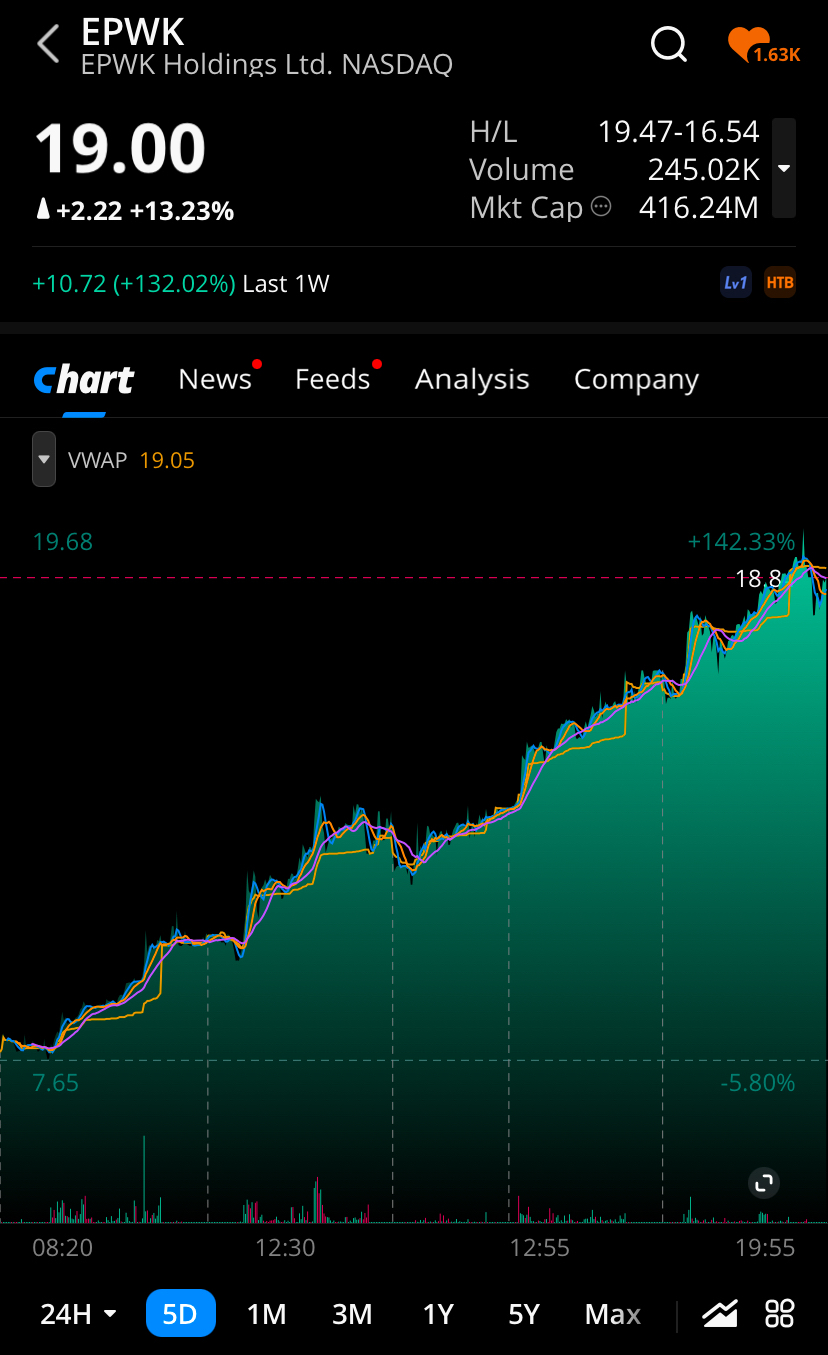Tap the 08:20 time axis label
This screenshot has height=1355, width=828.
tap(62, 1247)
